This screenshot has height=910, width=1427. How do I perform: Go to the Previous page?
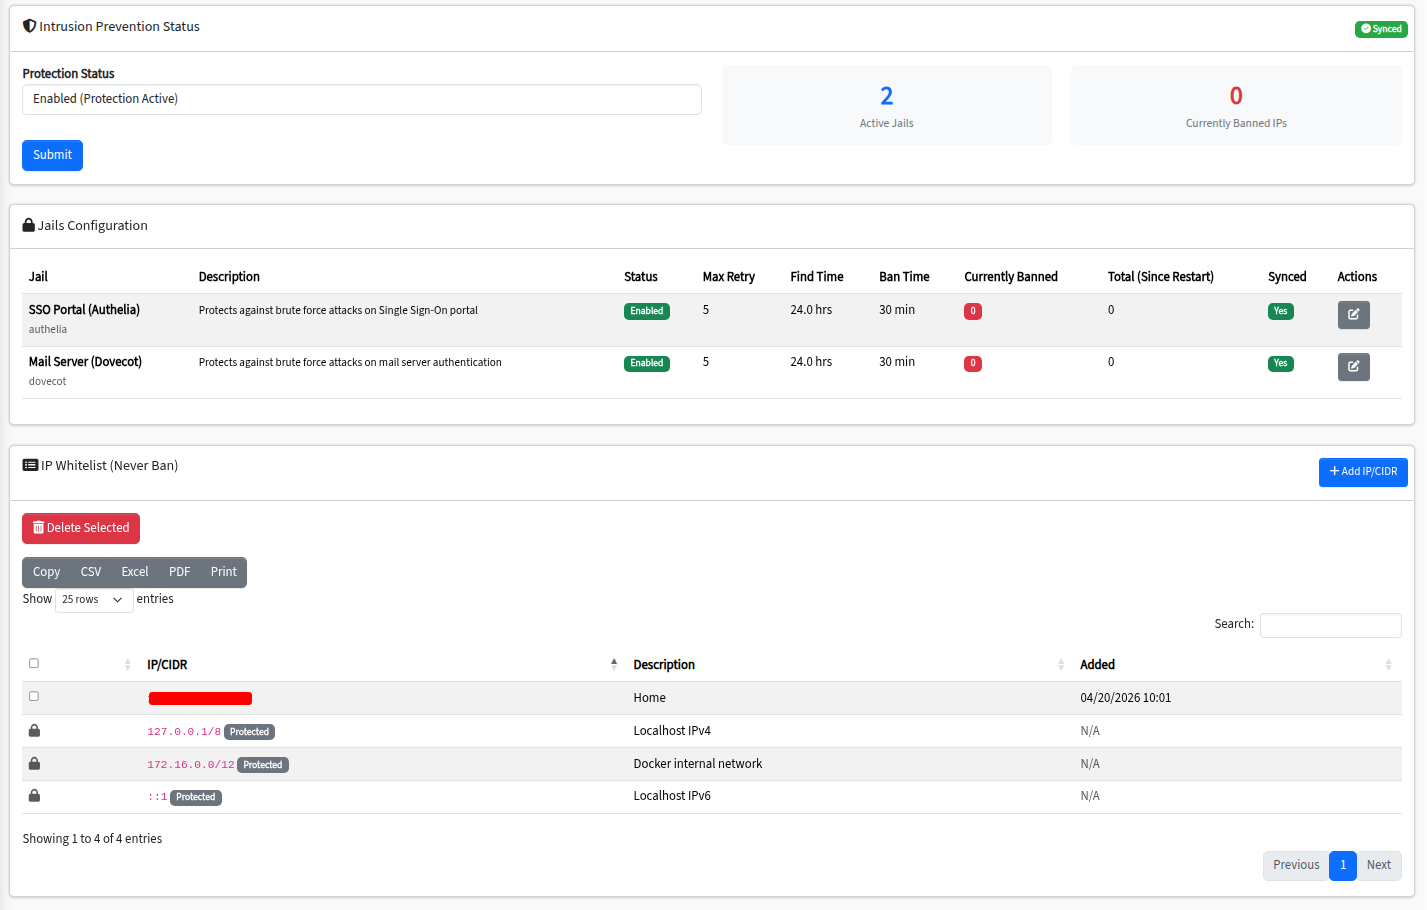(x=1296, y=865)
